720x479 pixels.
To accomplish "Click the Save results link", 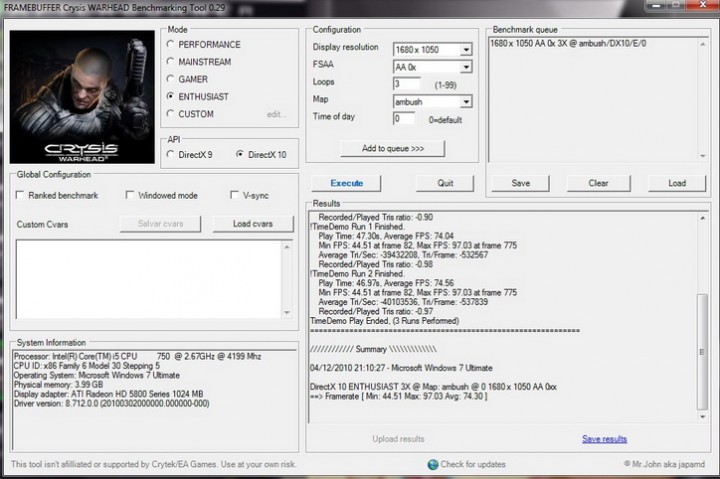I will click(x=604, y=439).
